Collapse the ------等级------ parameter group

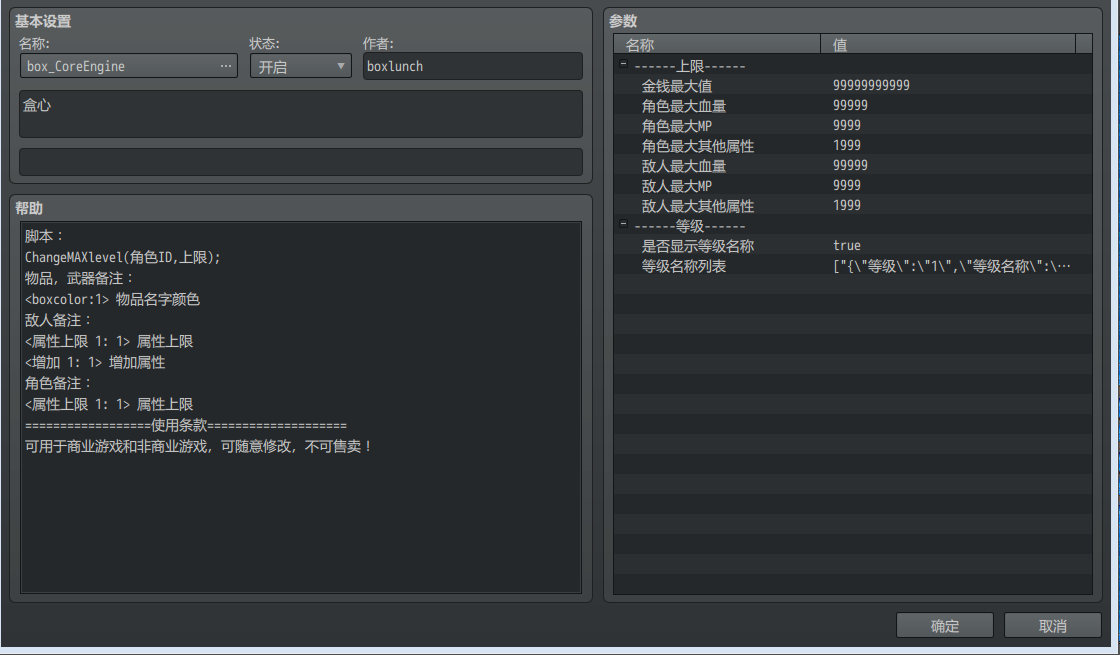point(623,224)
